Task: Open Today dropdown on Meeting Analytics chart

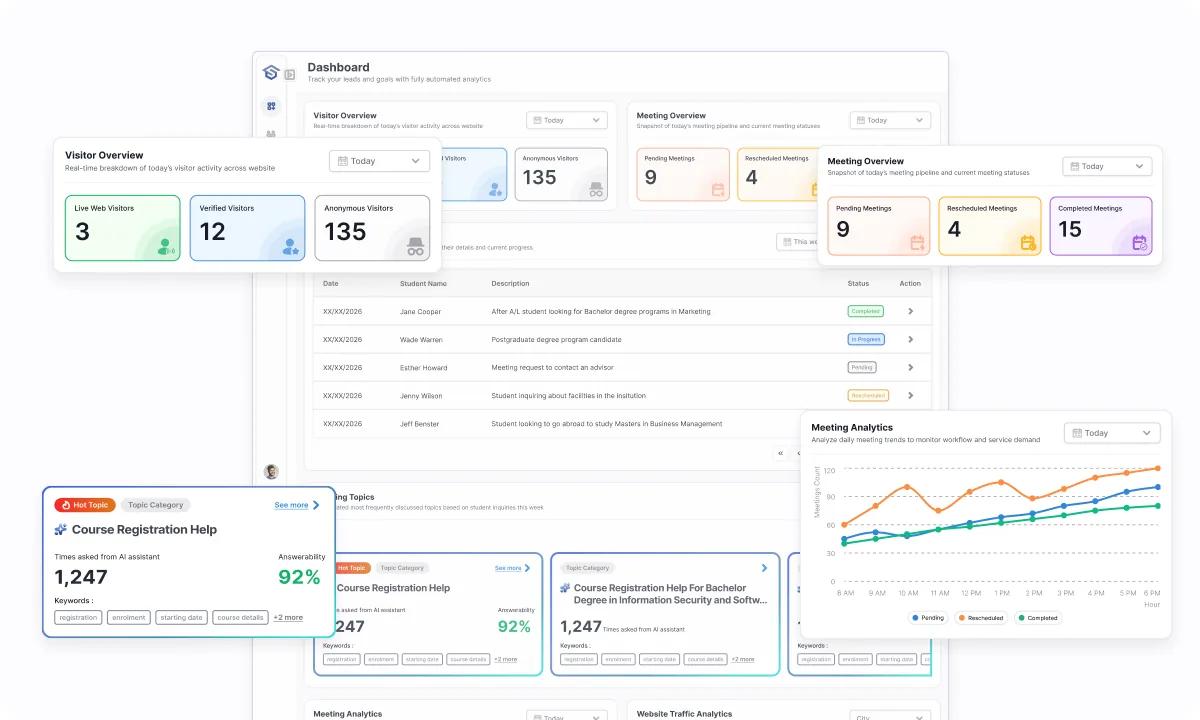Action: [1112, 433]
